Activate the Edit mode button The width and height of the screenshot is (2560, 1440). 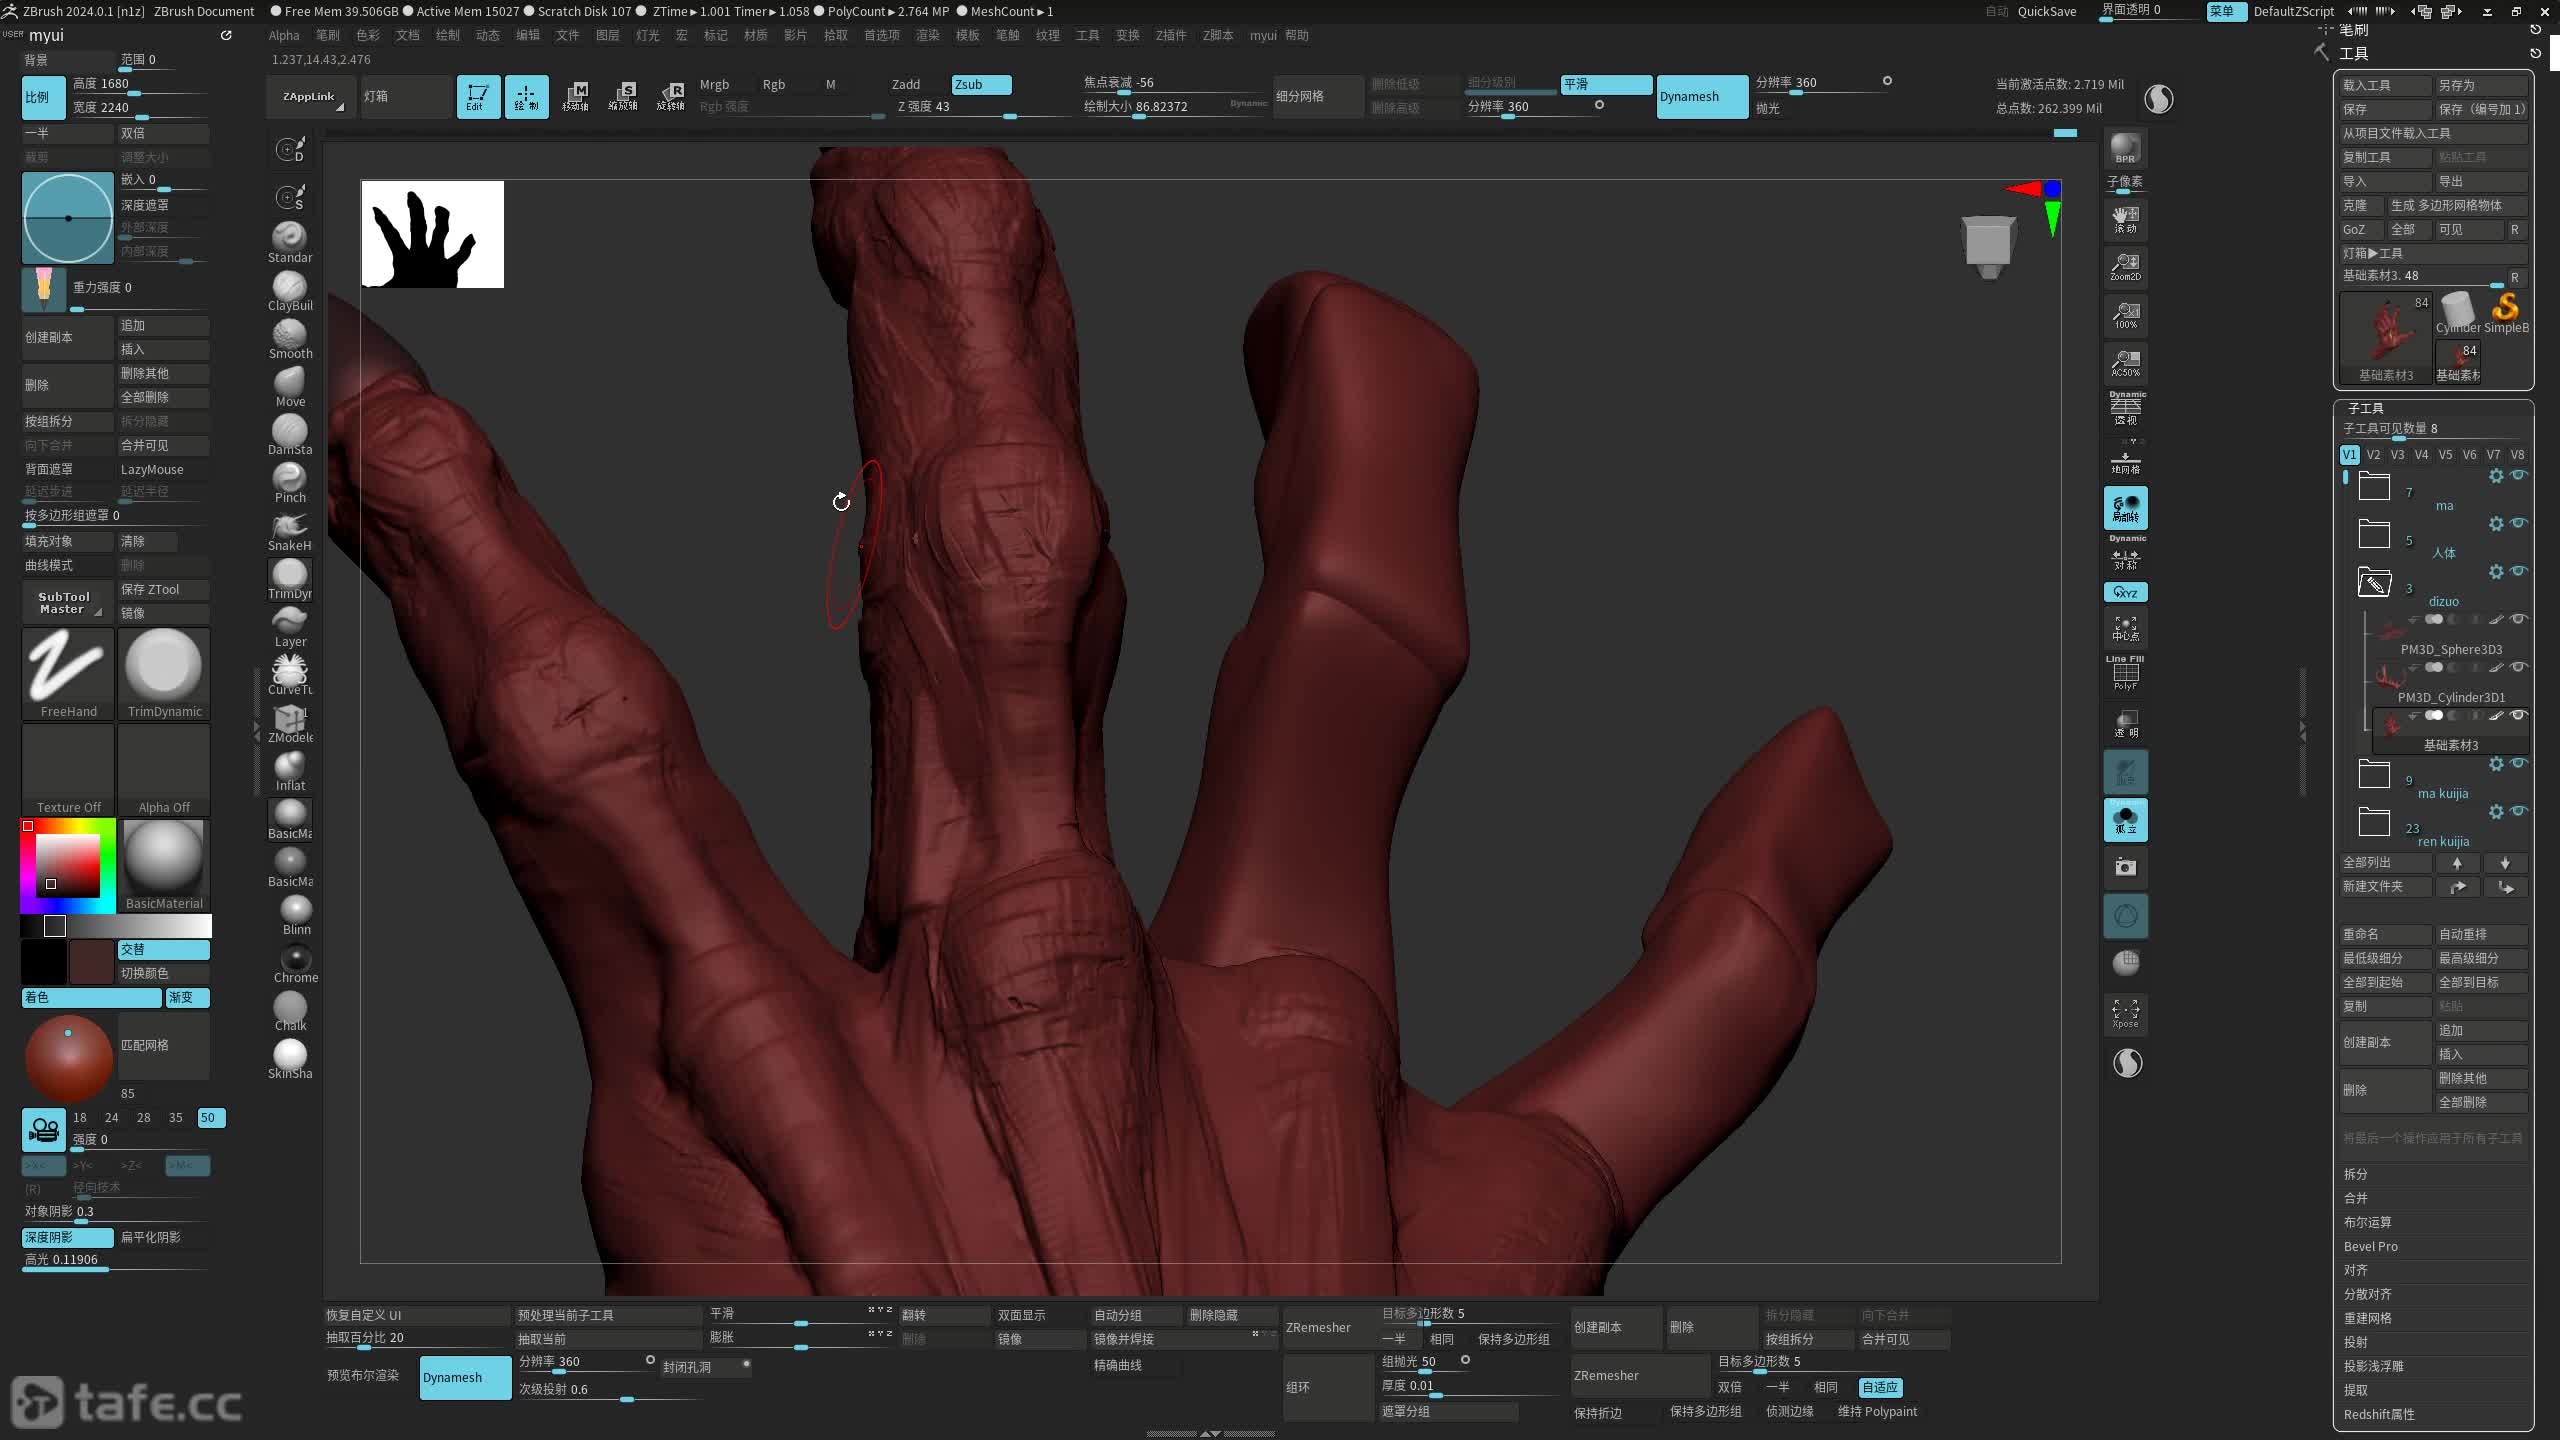(x=478, y=96)
